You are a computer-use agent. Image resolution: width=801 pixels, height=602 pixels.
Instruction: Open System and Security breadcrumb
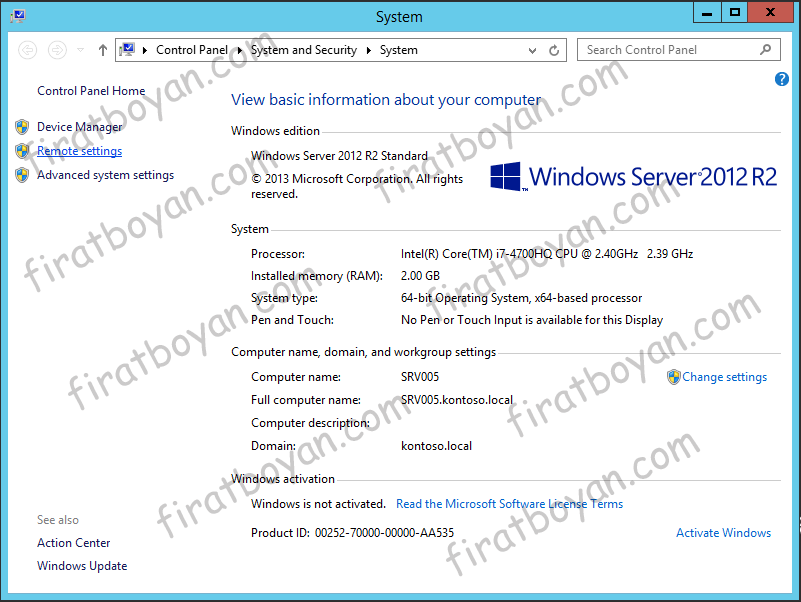[x=303, y=50]
